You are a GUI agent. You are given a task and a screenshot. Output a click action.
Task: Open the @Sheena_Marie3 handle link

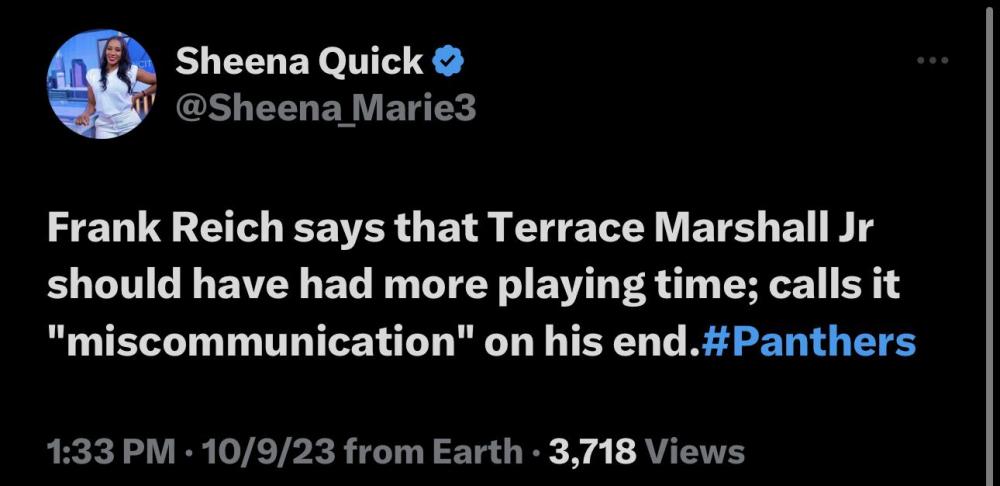click(326, 108)
